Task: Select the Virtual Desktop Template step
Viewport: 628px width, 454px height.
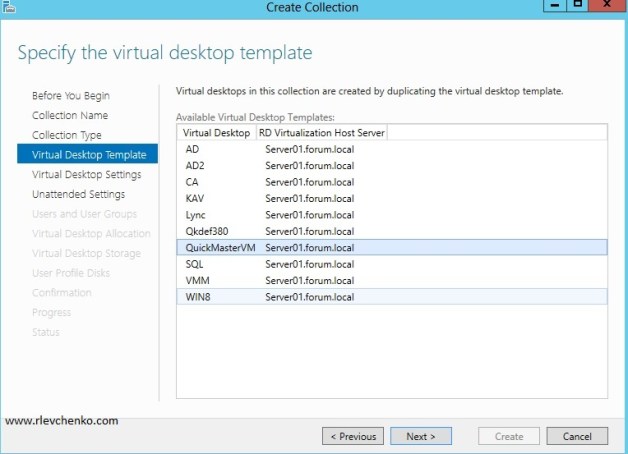Action: 87,154
